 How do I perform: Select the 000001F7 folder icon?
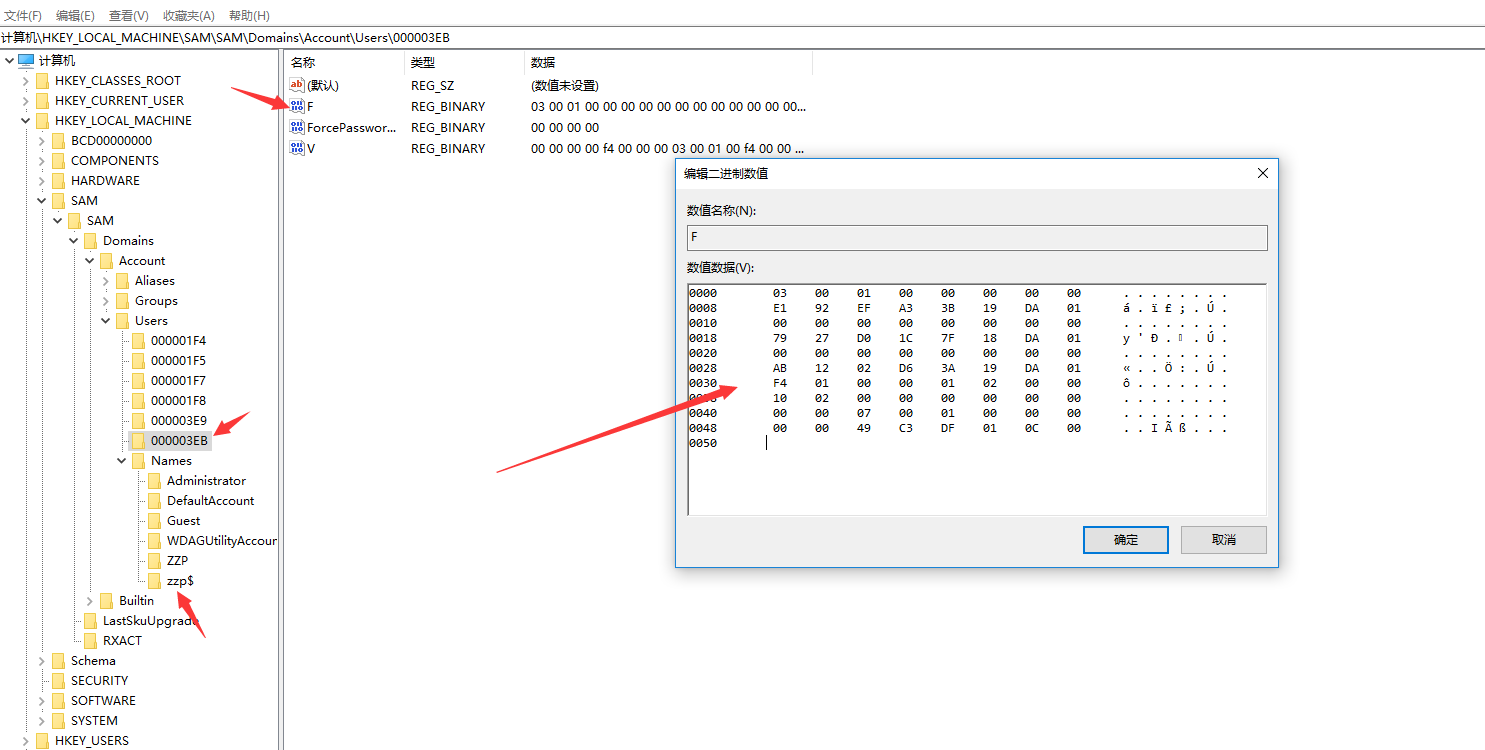138,380
